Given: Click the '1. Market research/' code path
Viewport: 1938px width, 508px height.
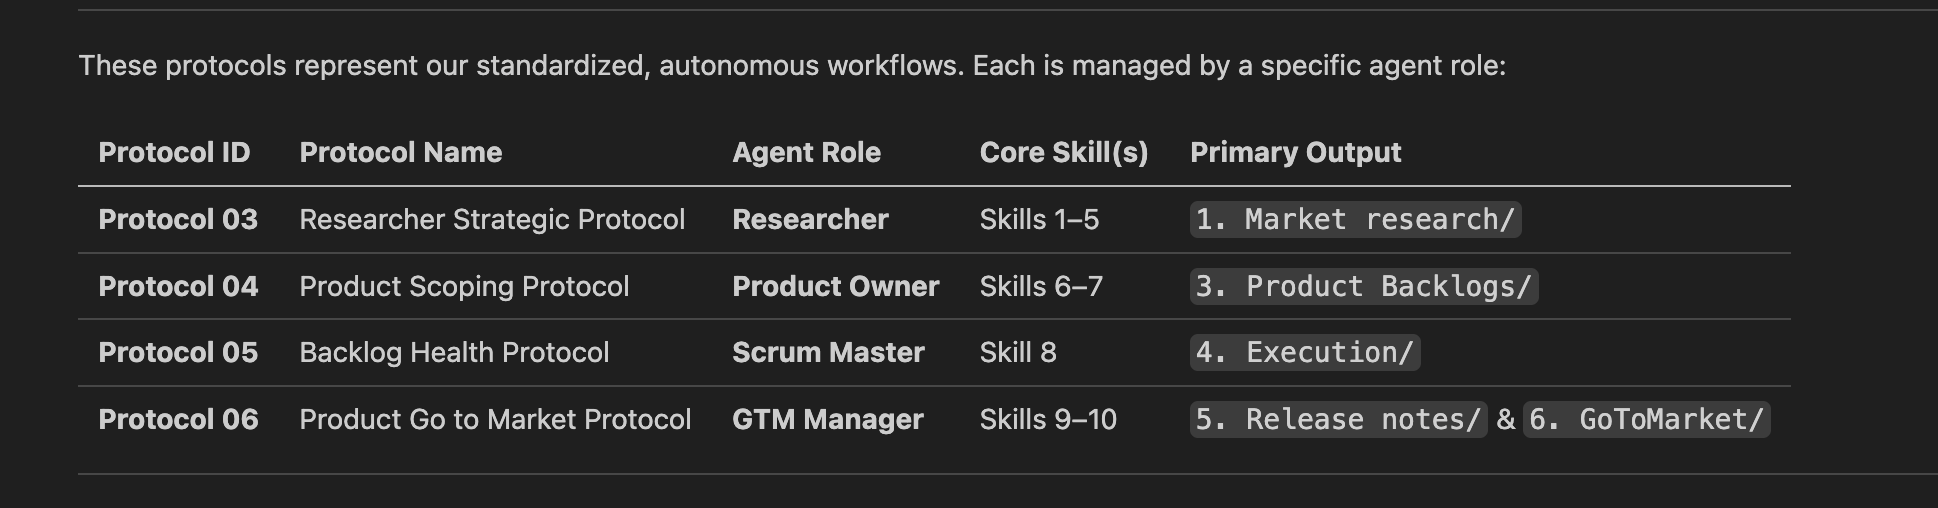Looking at the screenshot, I should pyautogui.click(x=1355, y=219).
